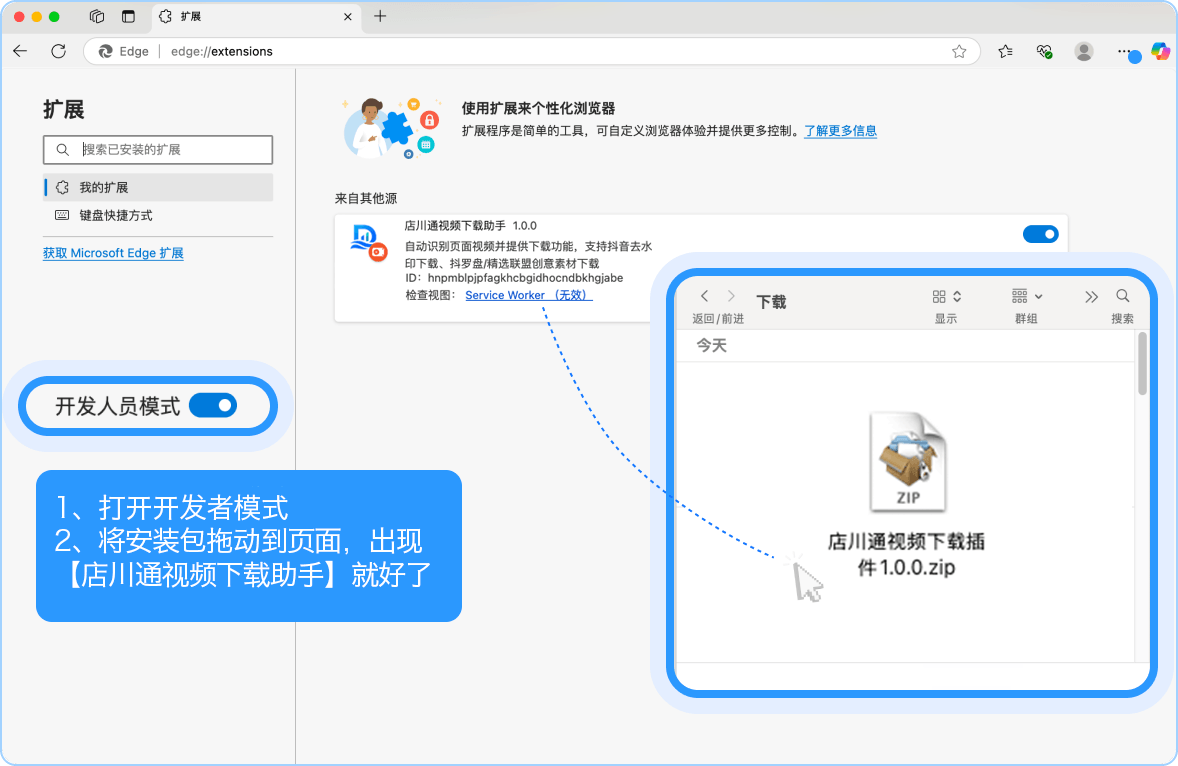Open the Finder 群组 grouping dropdown
The width and height of the screenshot is (1178, 766).
click(1026, 296)
